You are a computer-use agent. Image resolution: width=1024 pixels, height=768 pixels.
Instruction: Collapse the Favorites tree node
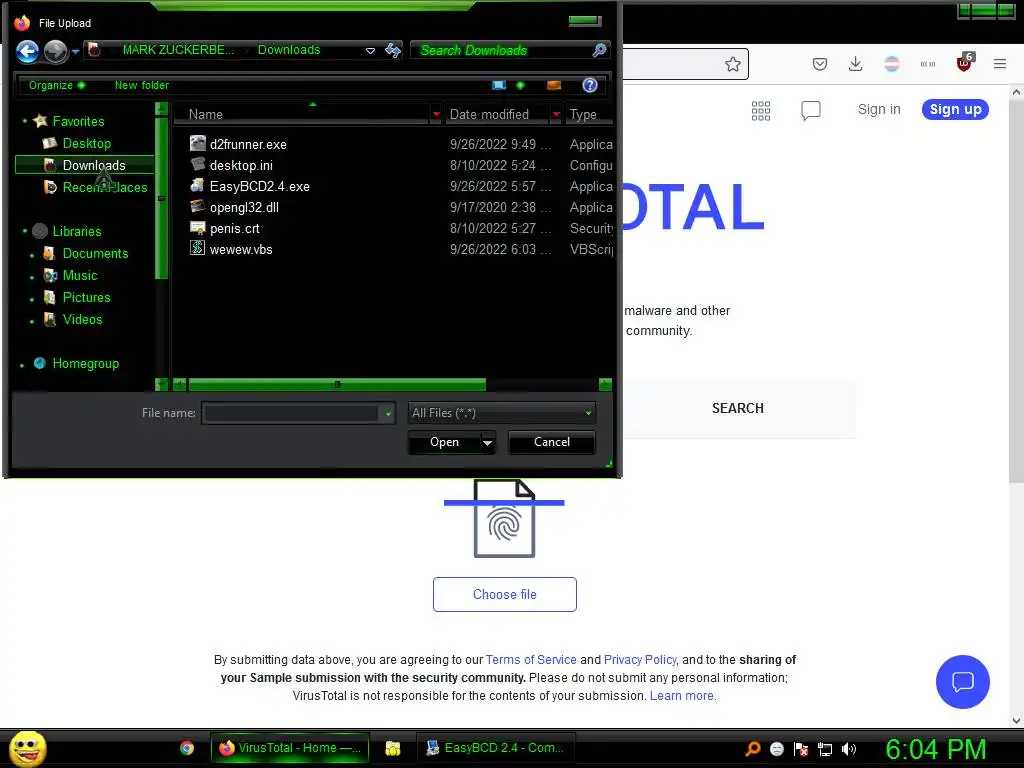[x=25, y=121]
